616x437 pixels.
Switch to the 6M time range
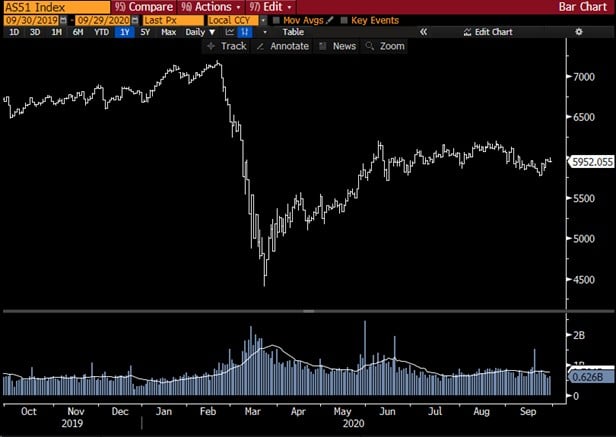coord(78,33)
